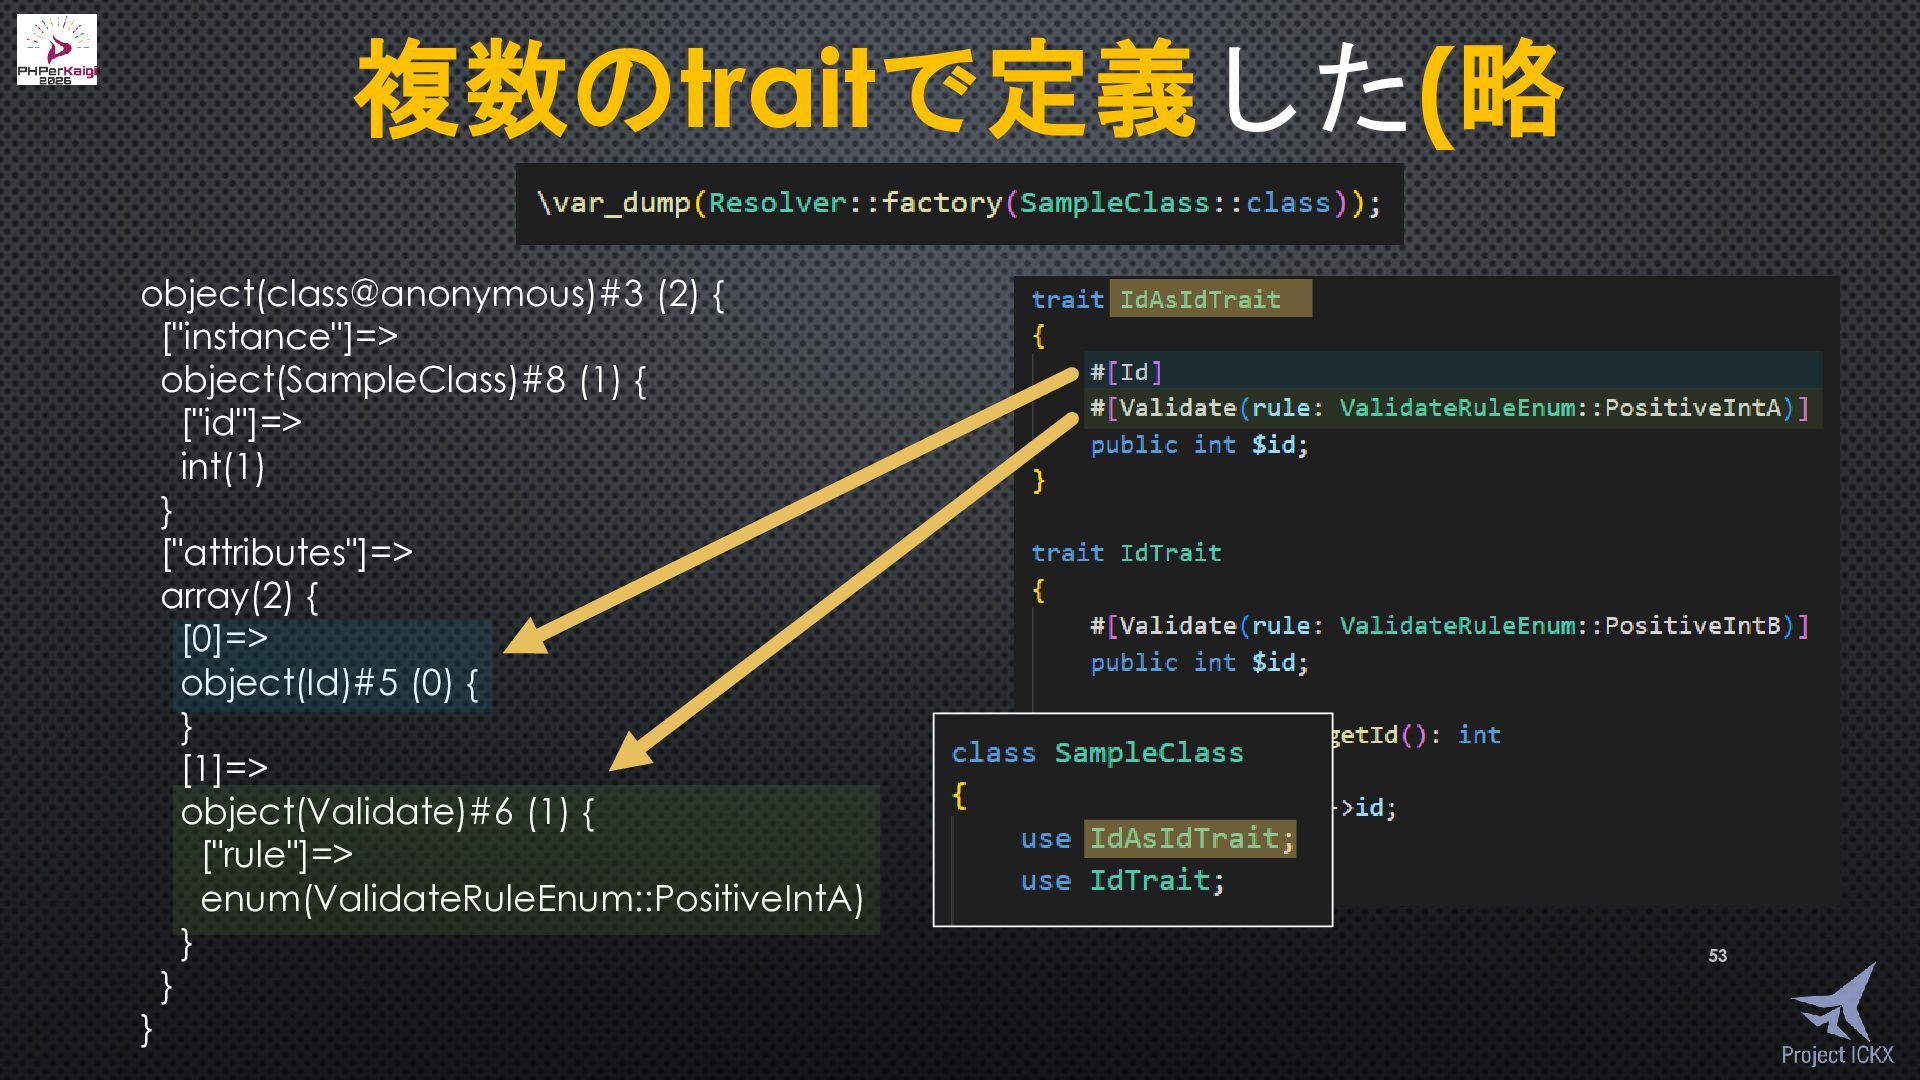
Task: Click the var_dump code snippet
Action: click(958, 204)
